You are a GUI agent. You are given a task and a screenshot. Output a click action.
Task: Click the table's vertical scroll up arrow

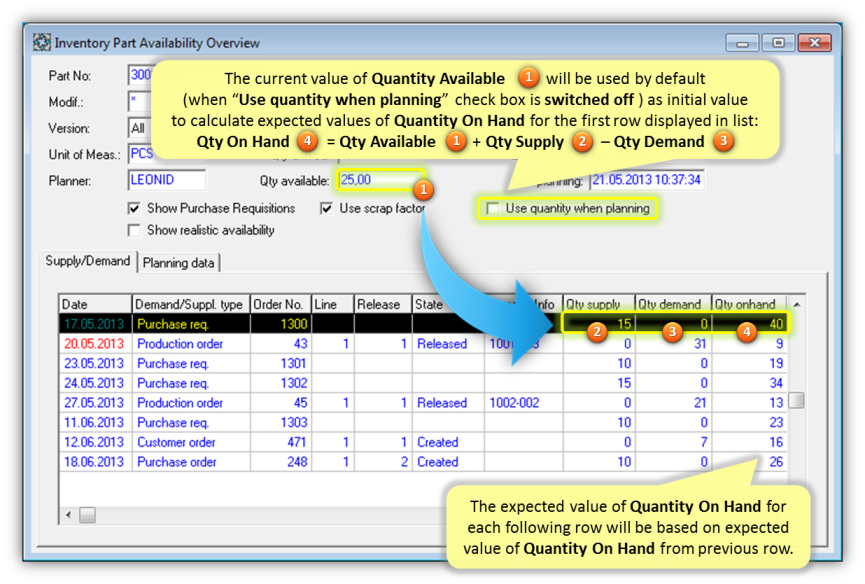(x=797, y=304)
